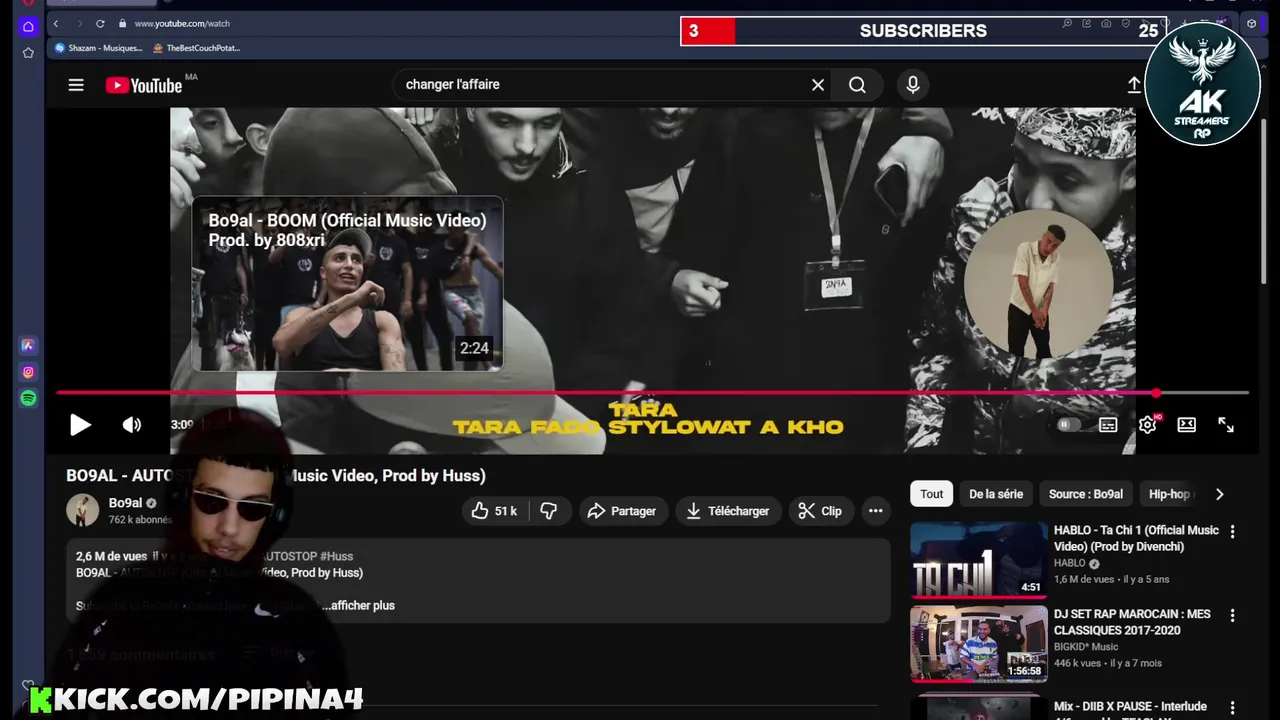Click the circular end-screen channel thumbnail
This screenshot has width=1280, height=720.
pyautogui.click(x=1038, y=284)
